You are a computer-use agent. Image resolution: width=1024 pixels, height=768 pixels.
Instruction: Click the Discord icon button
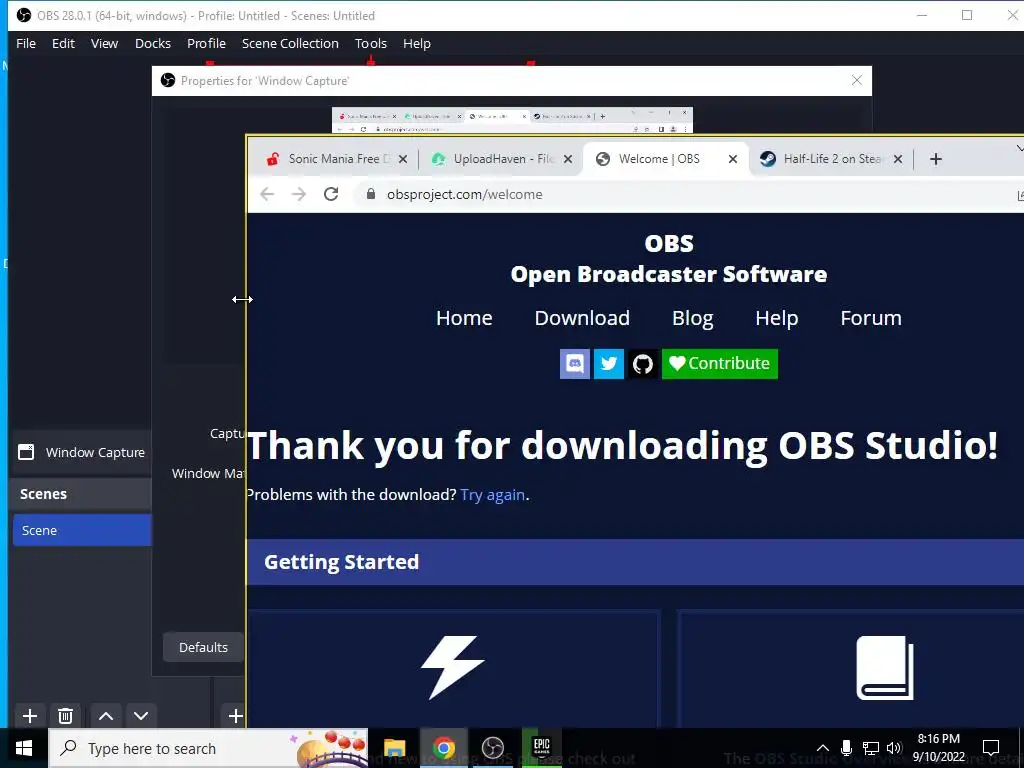[x=575, y=363]
